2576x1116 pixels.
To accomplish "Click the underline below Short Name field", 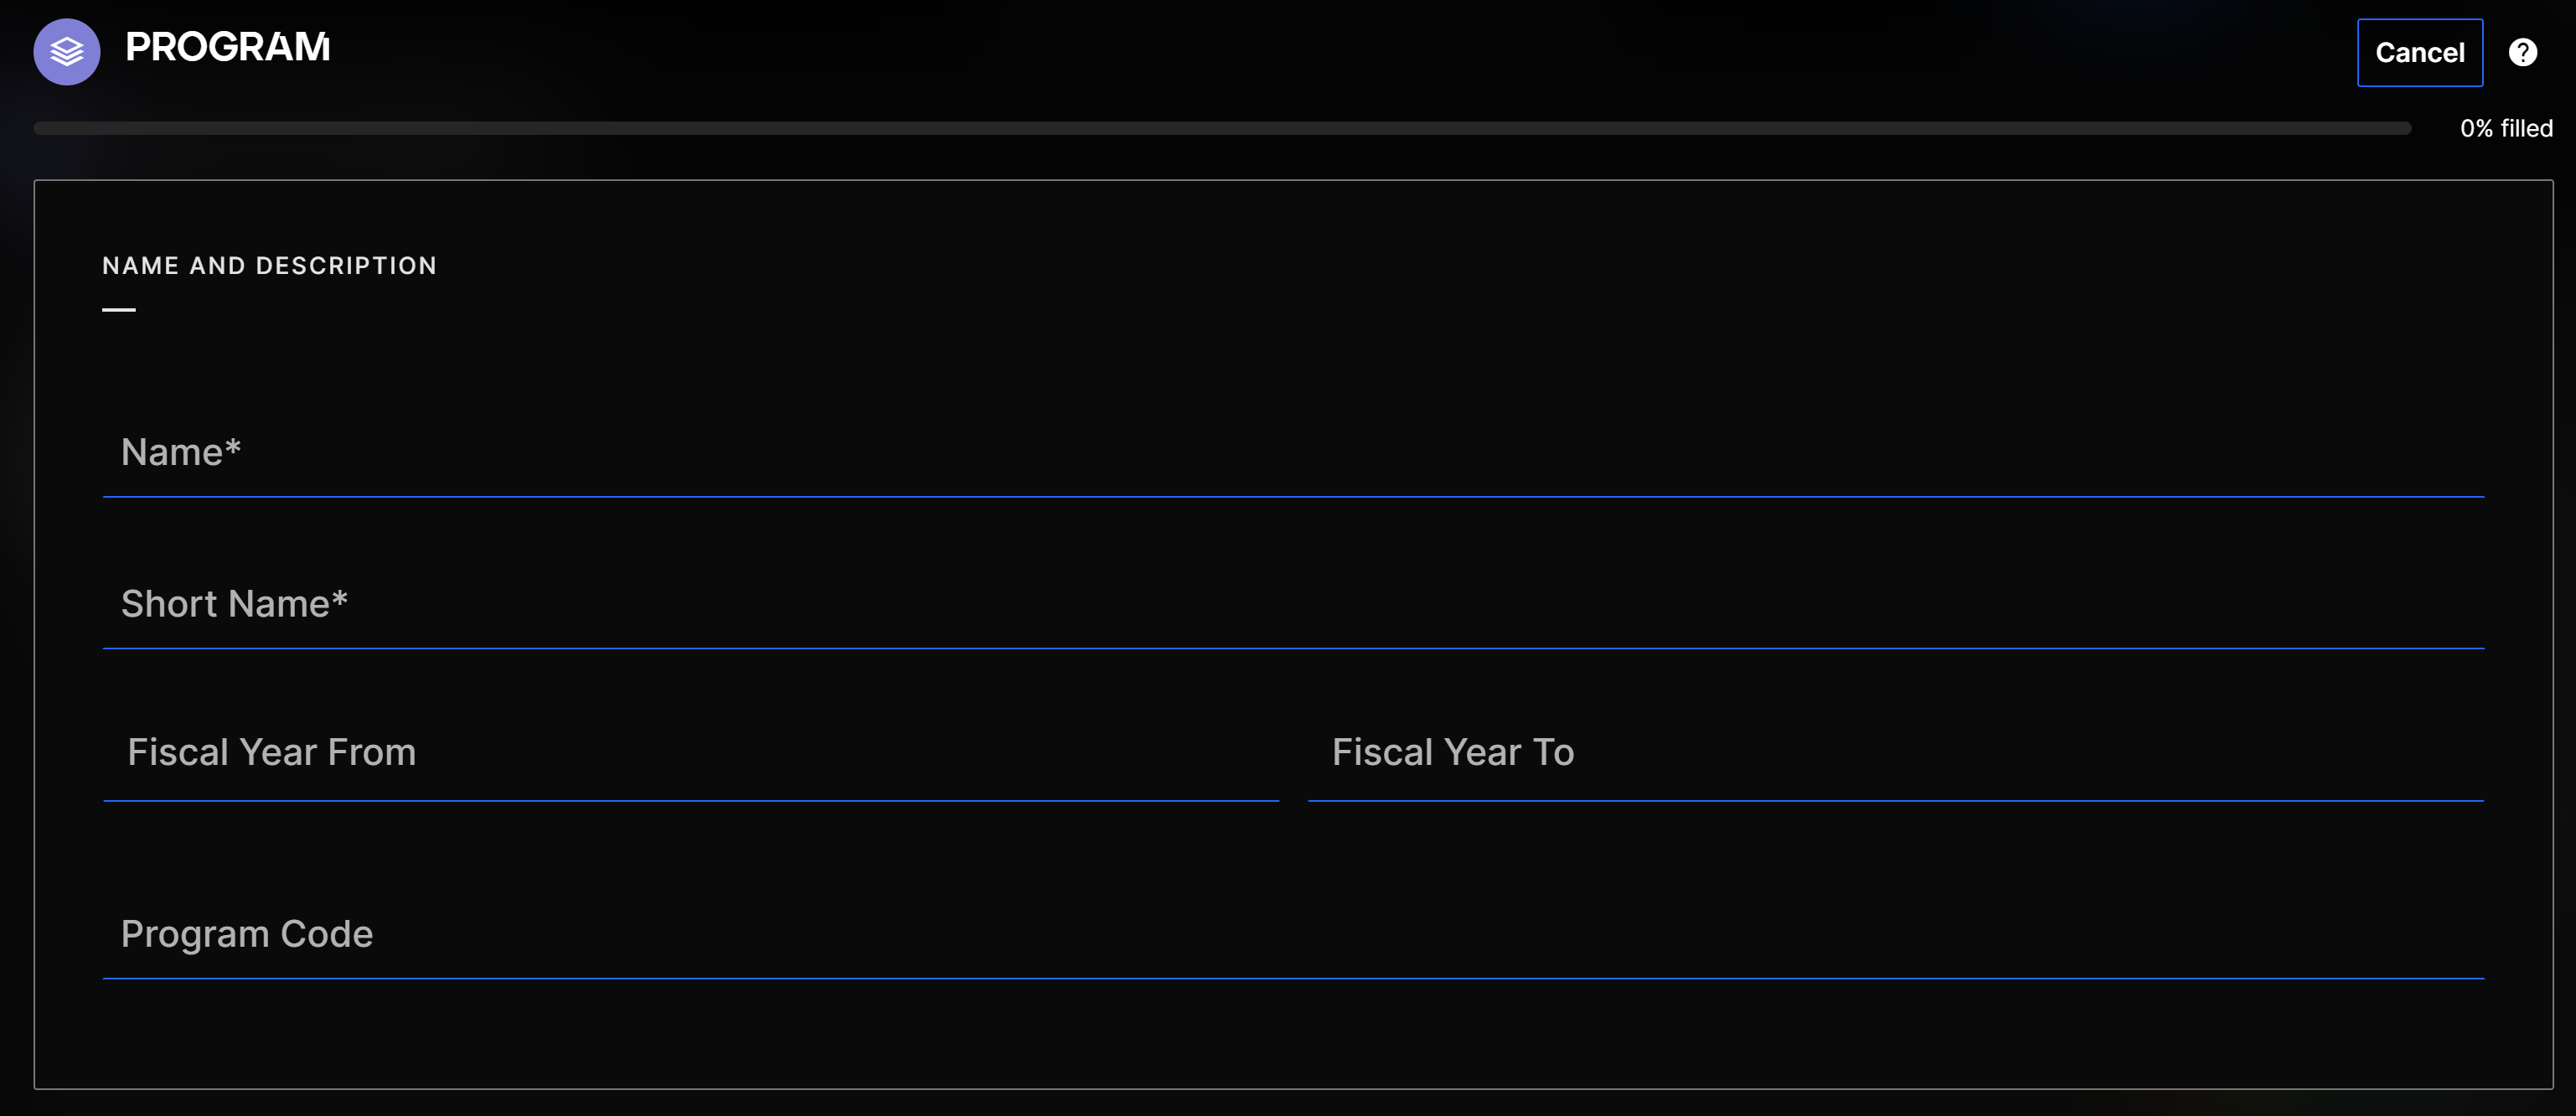I will pyautogui.click(x=1292, y=648).
